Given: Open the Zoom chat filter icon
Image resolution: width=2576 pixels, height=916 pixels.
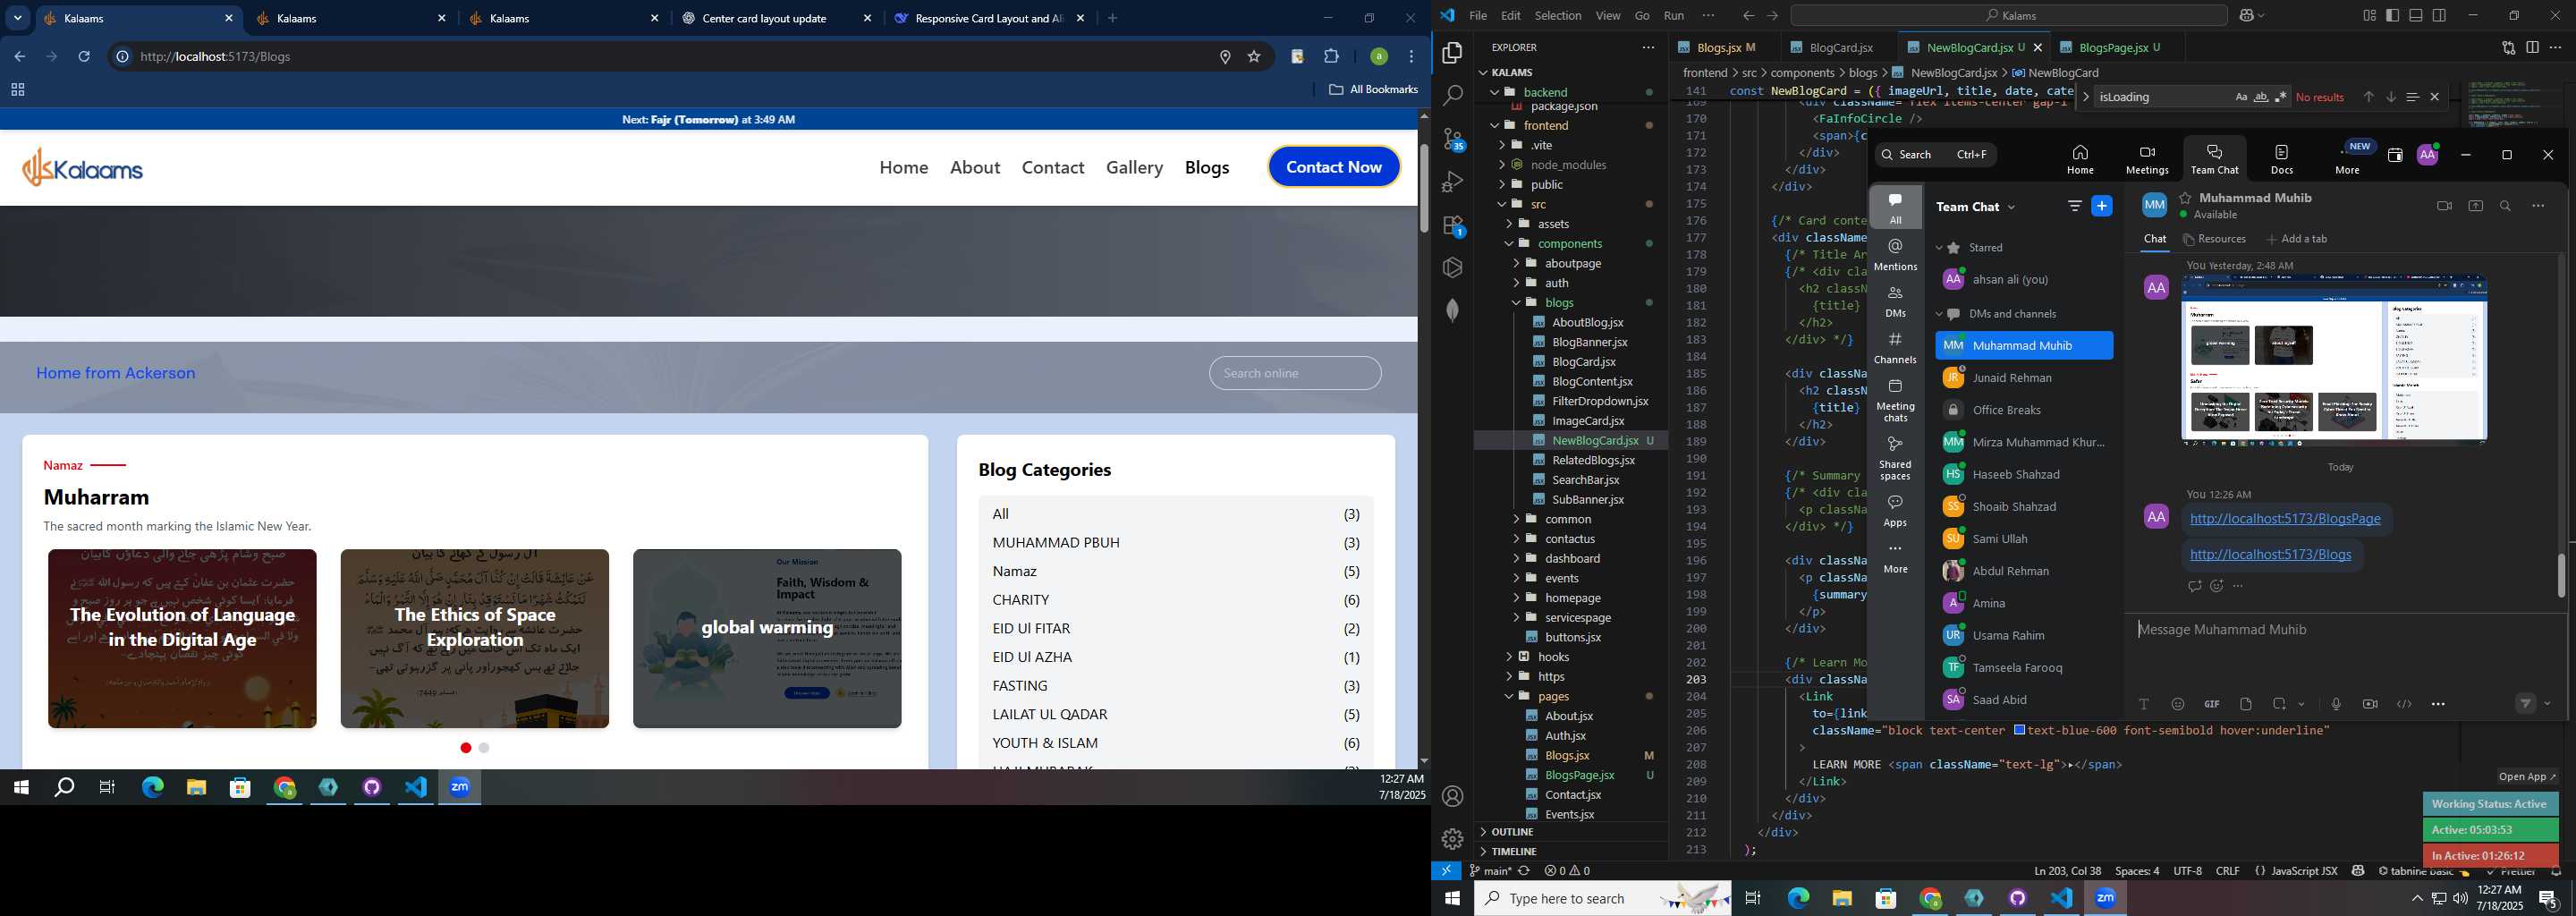Looking at the screenshot, I should pyautogui.click(x=2074, y=206).
